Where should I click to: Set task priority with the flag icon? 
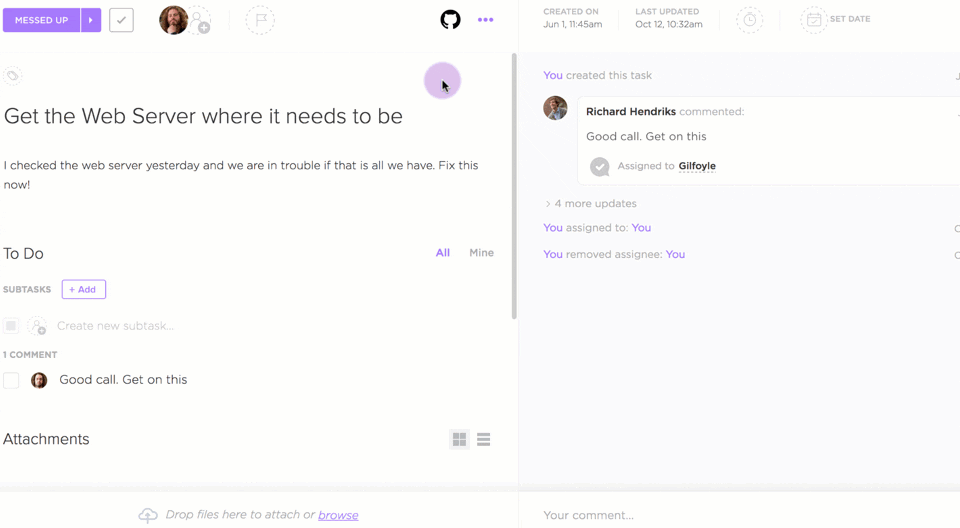(260, 20)
